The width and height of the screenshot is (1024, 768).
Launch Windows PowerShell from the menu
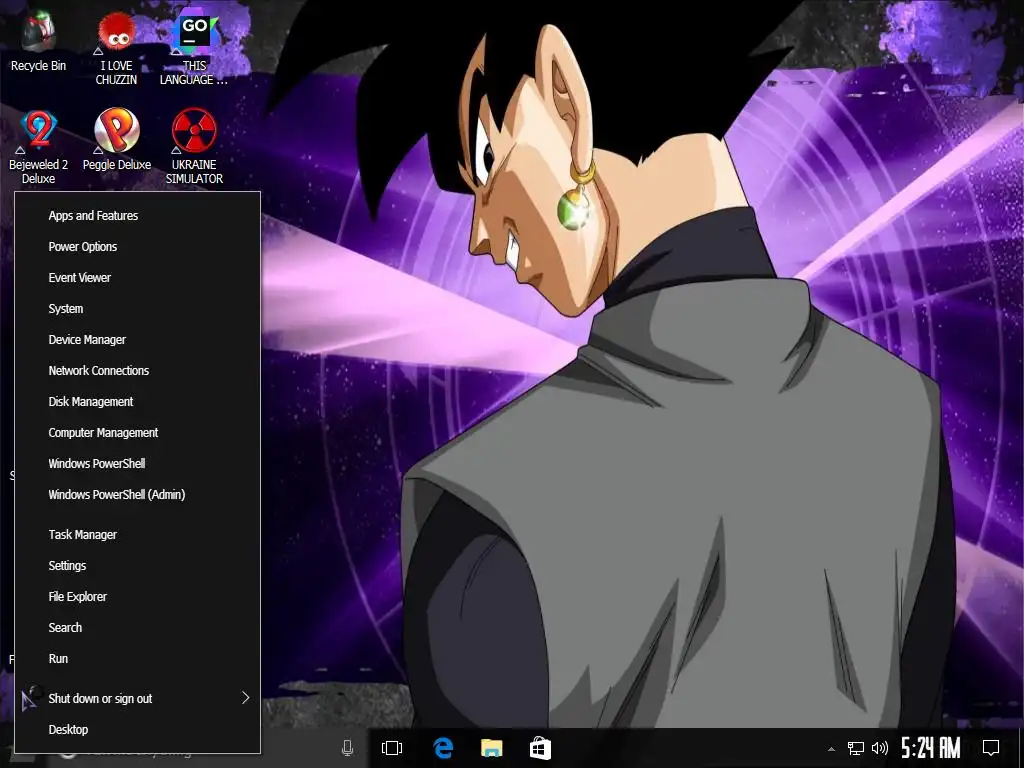(138, 464)
